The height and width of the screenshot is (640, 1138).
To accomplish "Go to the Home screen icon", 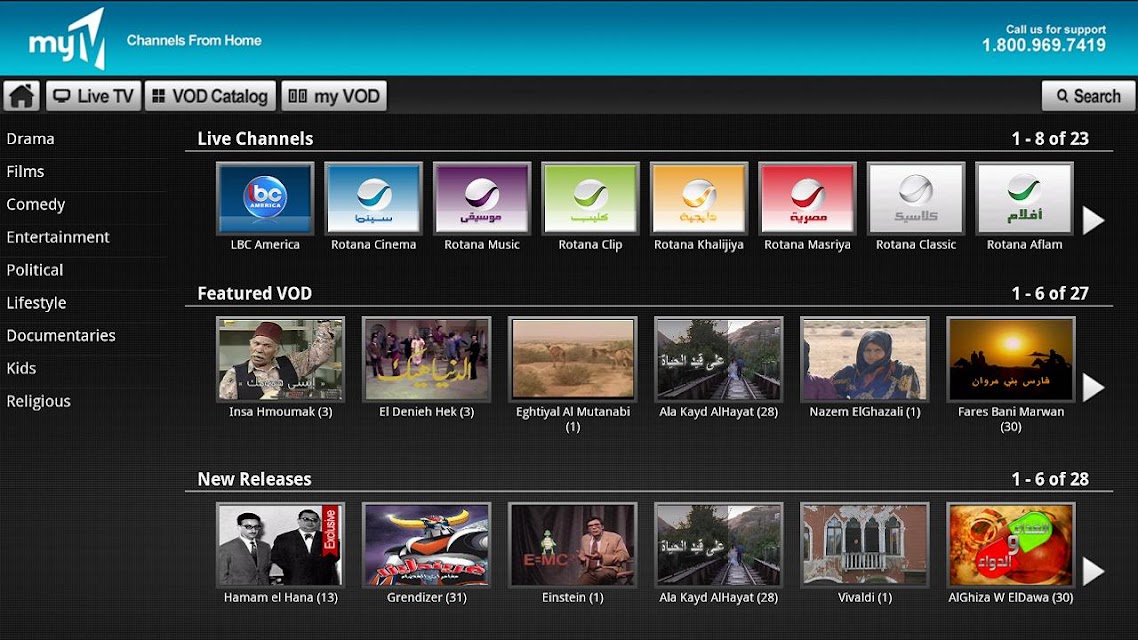I will click(22, 96).
